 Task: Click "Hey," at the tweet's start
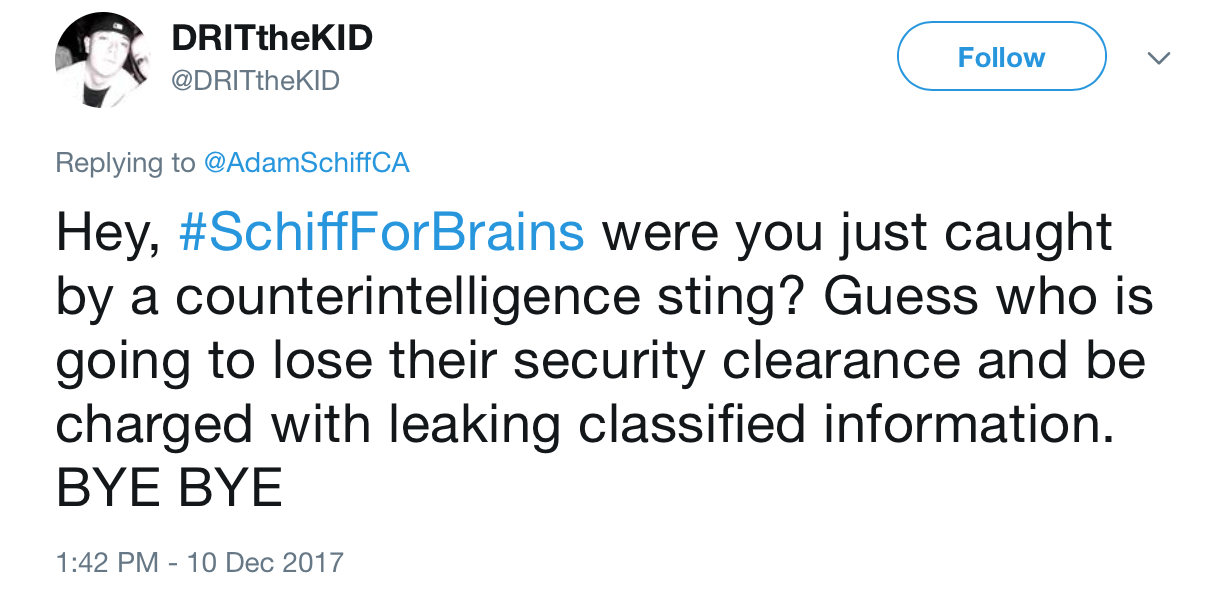(108, 234)
